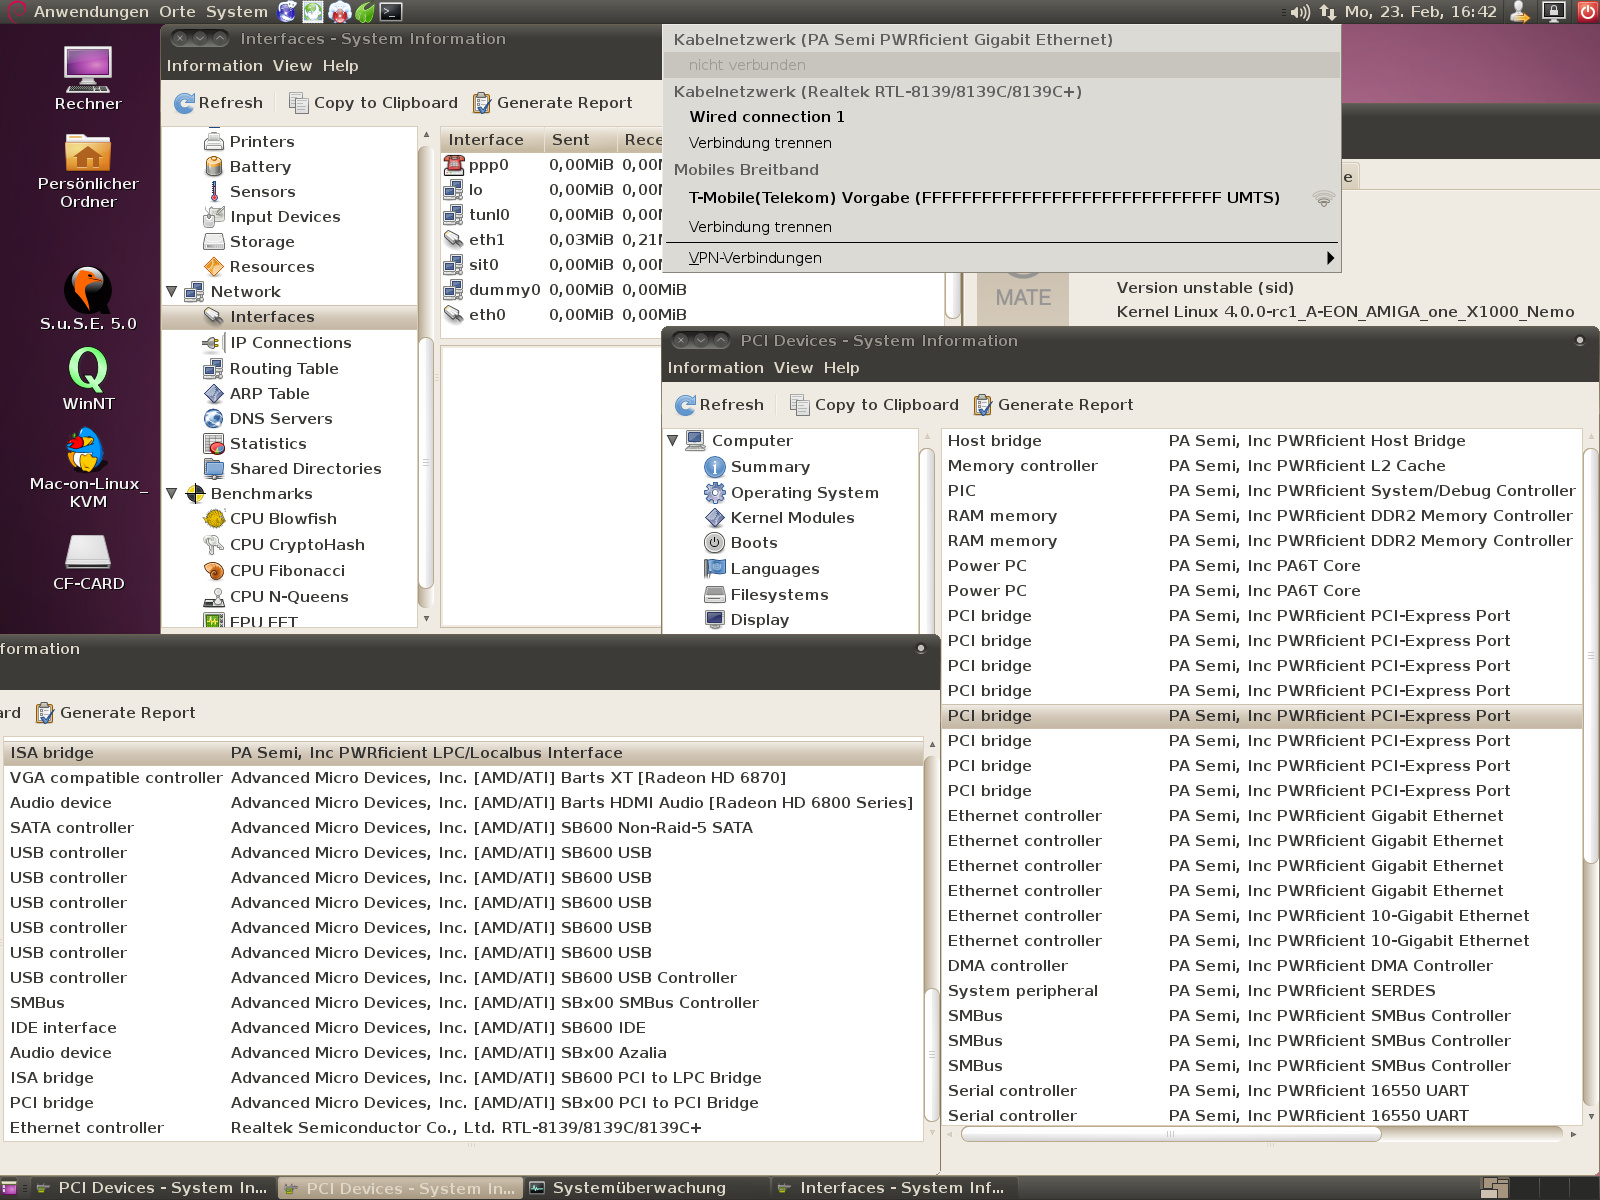This screenshot has height=1200, width=1600.
Task: Click Copy to Clipboard in PCI Devices window
Action: pos(874,405)
